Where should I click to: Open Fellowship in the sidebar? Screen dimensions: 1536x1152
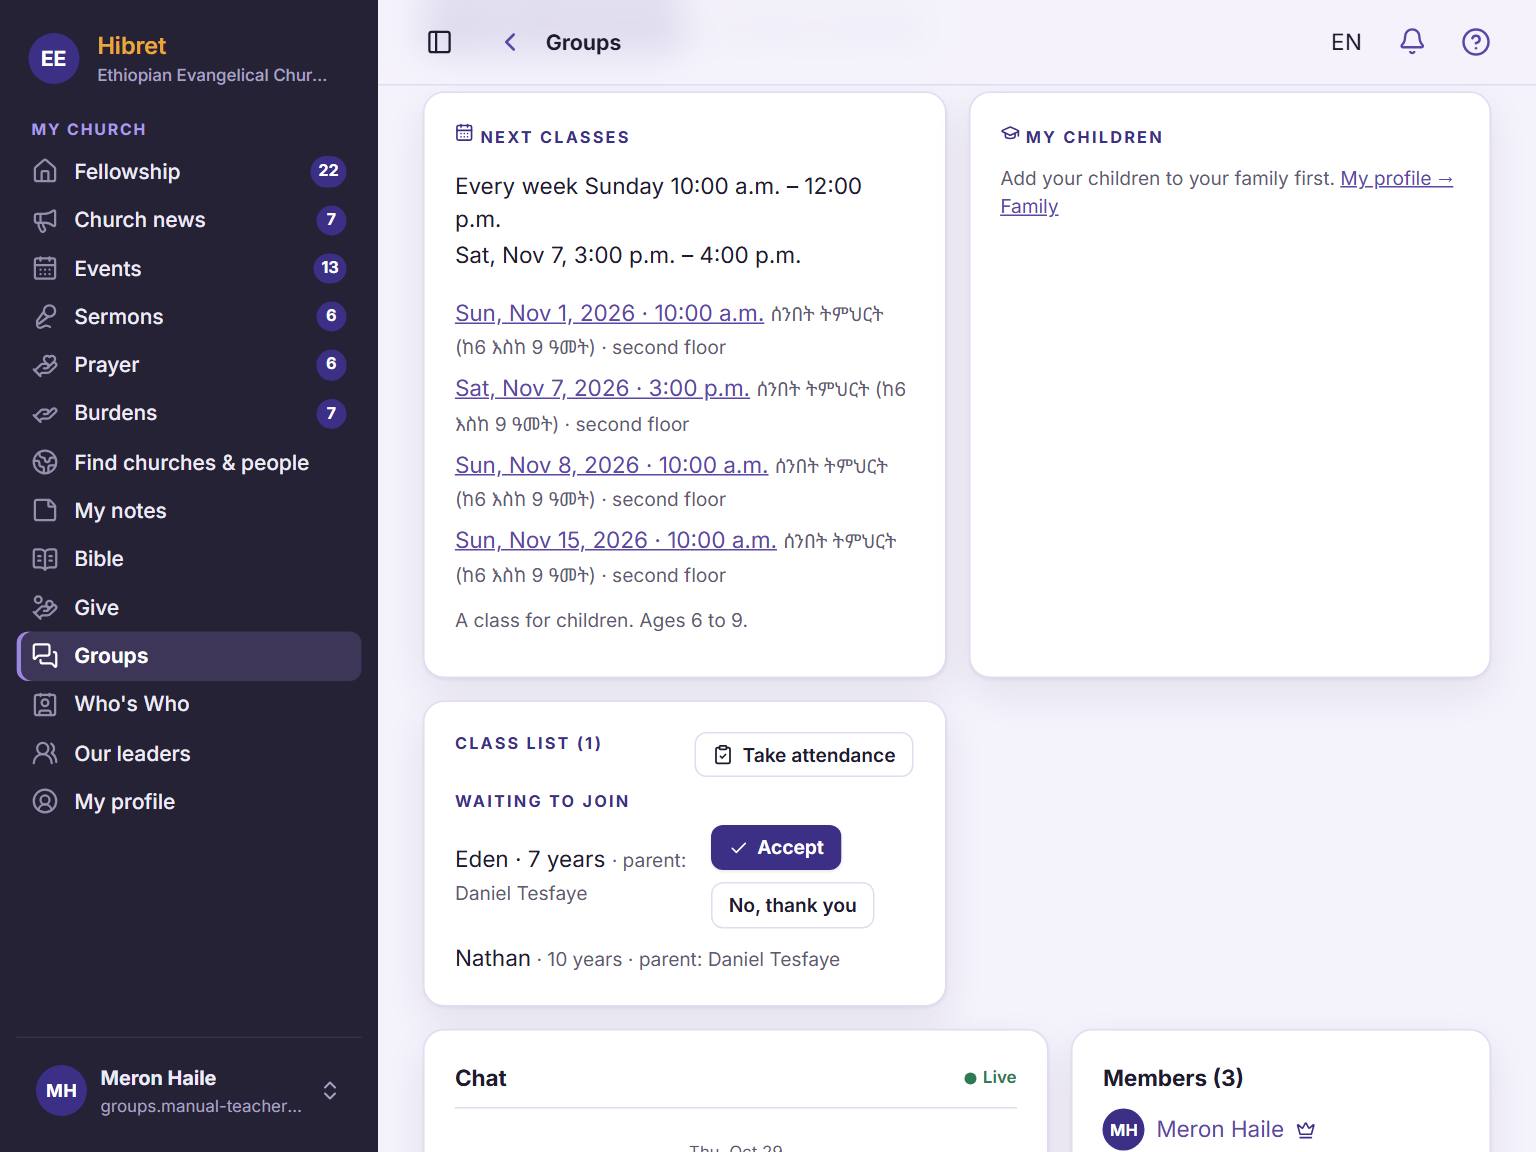189,171
